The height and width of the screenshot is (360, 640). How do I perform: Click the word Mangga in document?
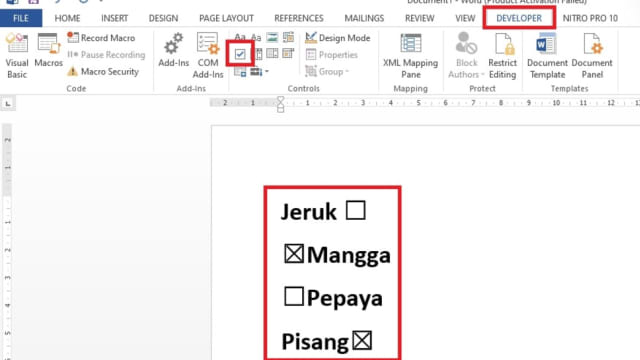pyautogui.click(x=349, y=255)
